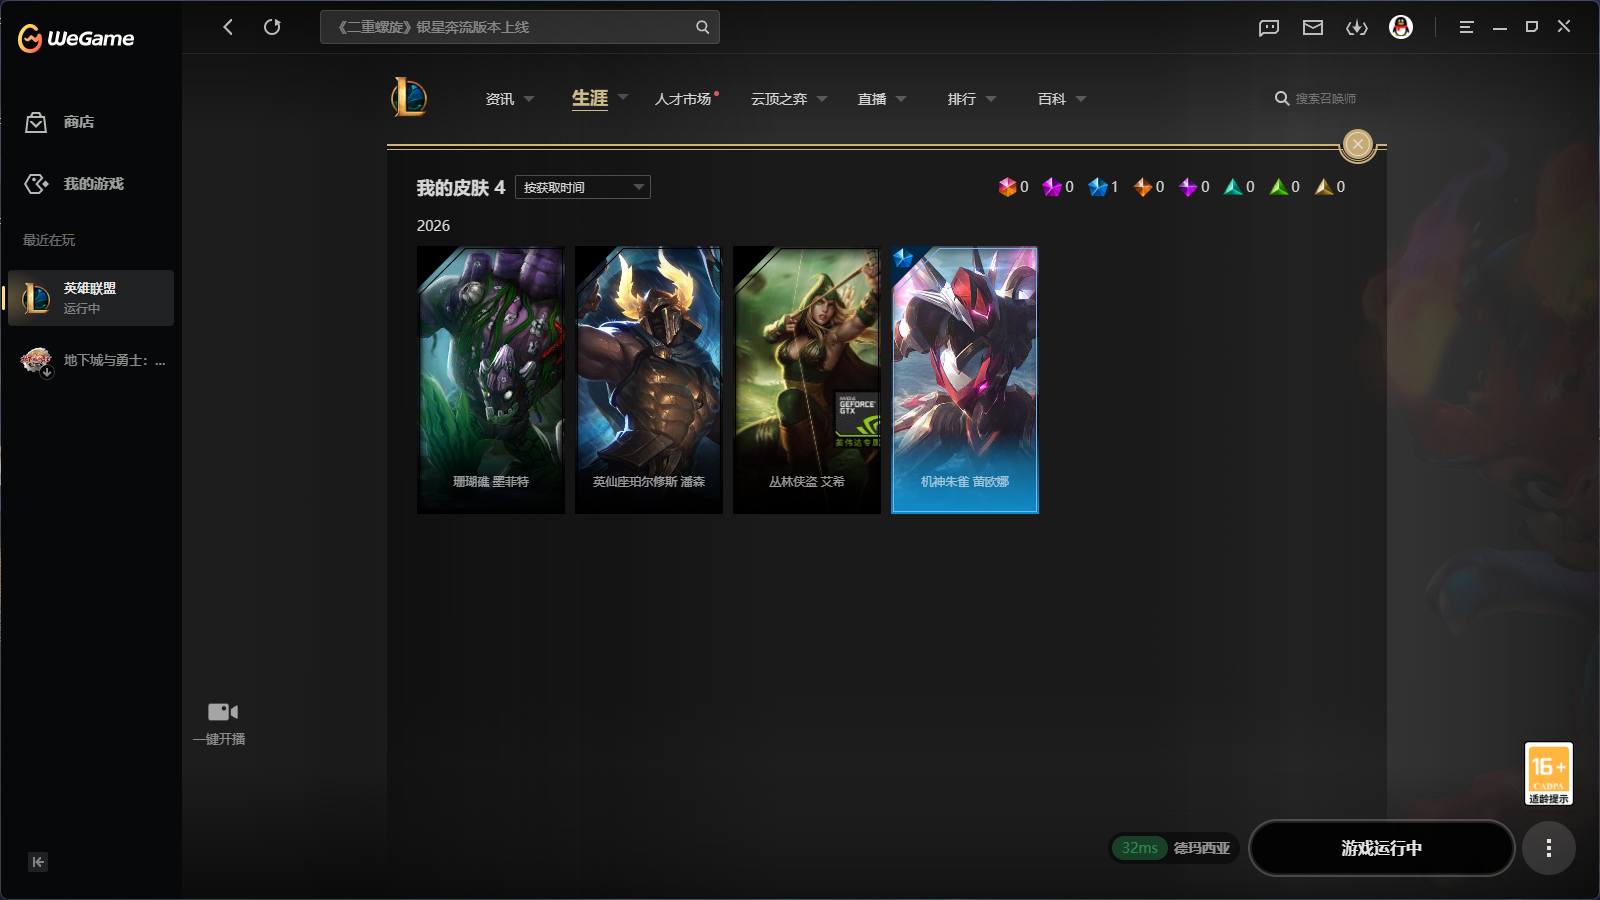Open the QQ penguin profile avatar
Screen dimensions: 1600x900
click(1401, 27)
